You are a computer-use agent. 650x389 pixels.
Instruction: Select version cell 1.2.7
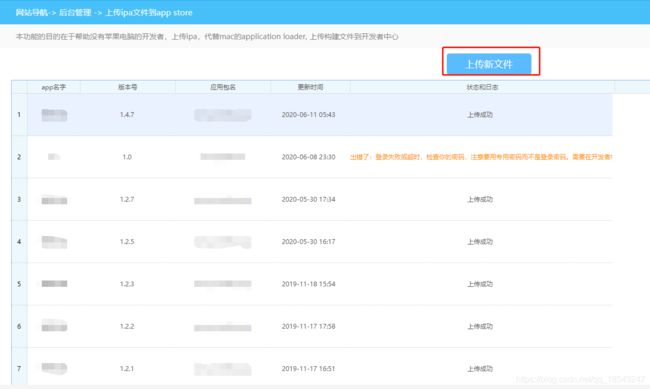point(127,199)
